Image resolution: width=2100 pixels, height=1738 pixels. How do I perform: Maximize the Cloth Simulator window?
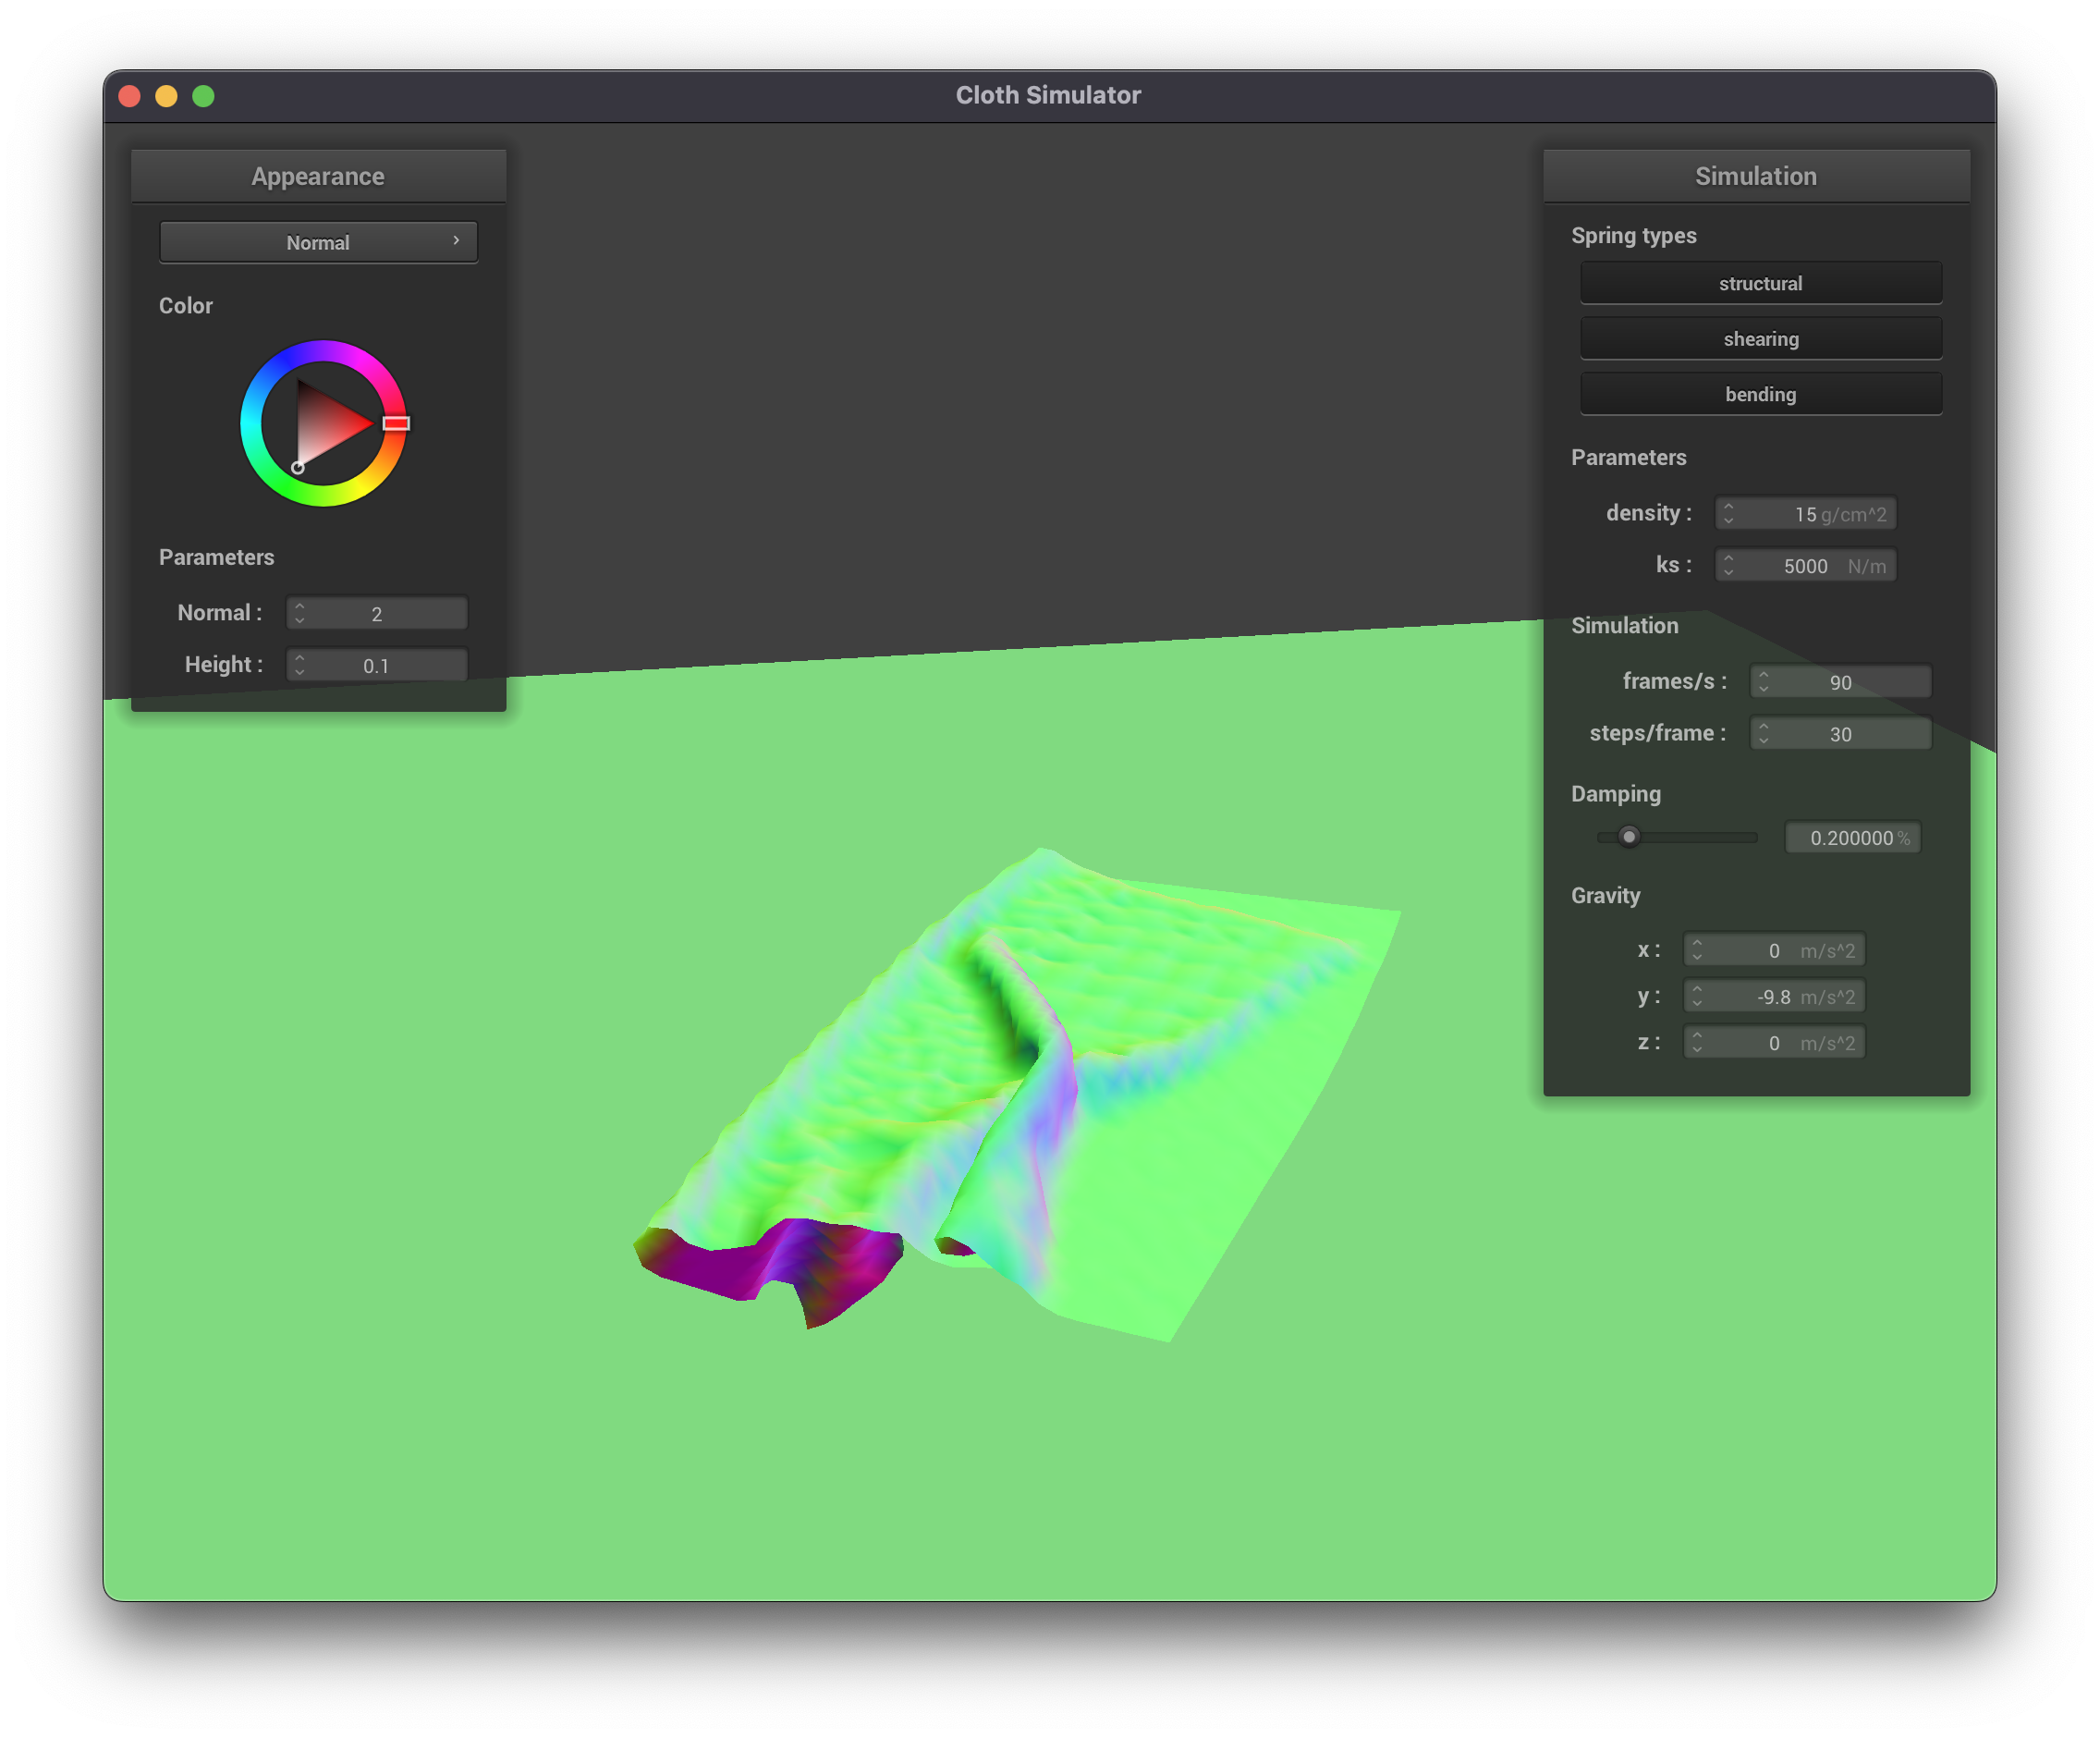tap(204, 96)
